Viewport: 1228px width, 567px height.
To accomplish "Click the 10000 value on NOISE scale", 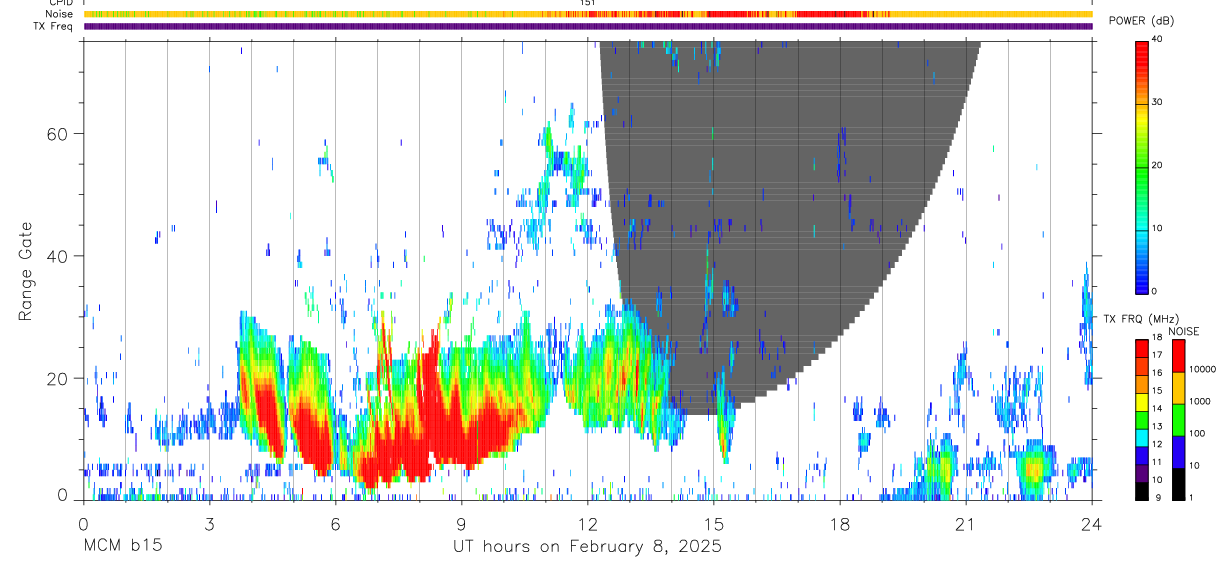I will click(1202, 369).
